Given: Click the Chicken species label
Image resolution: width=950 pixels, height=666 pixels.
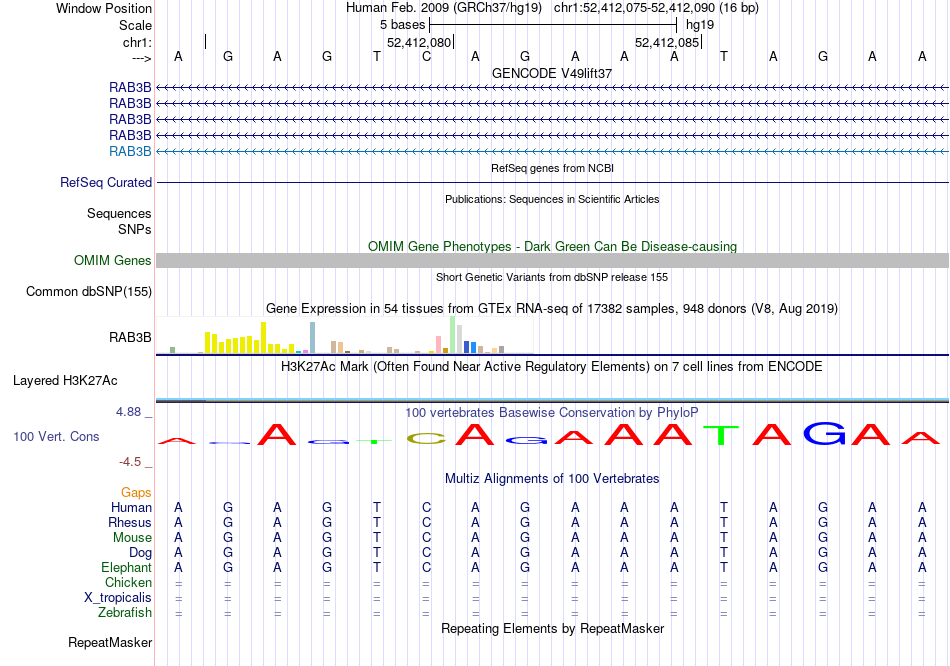Looking at the screenshot, I should tap(128, 583).
